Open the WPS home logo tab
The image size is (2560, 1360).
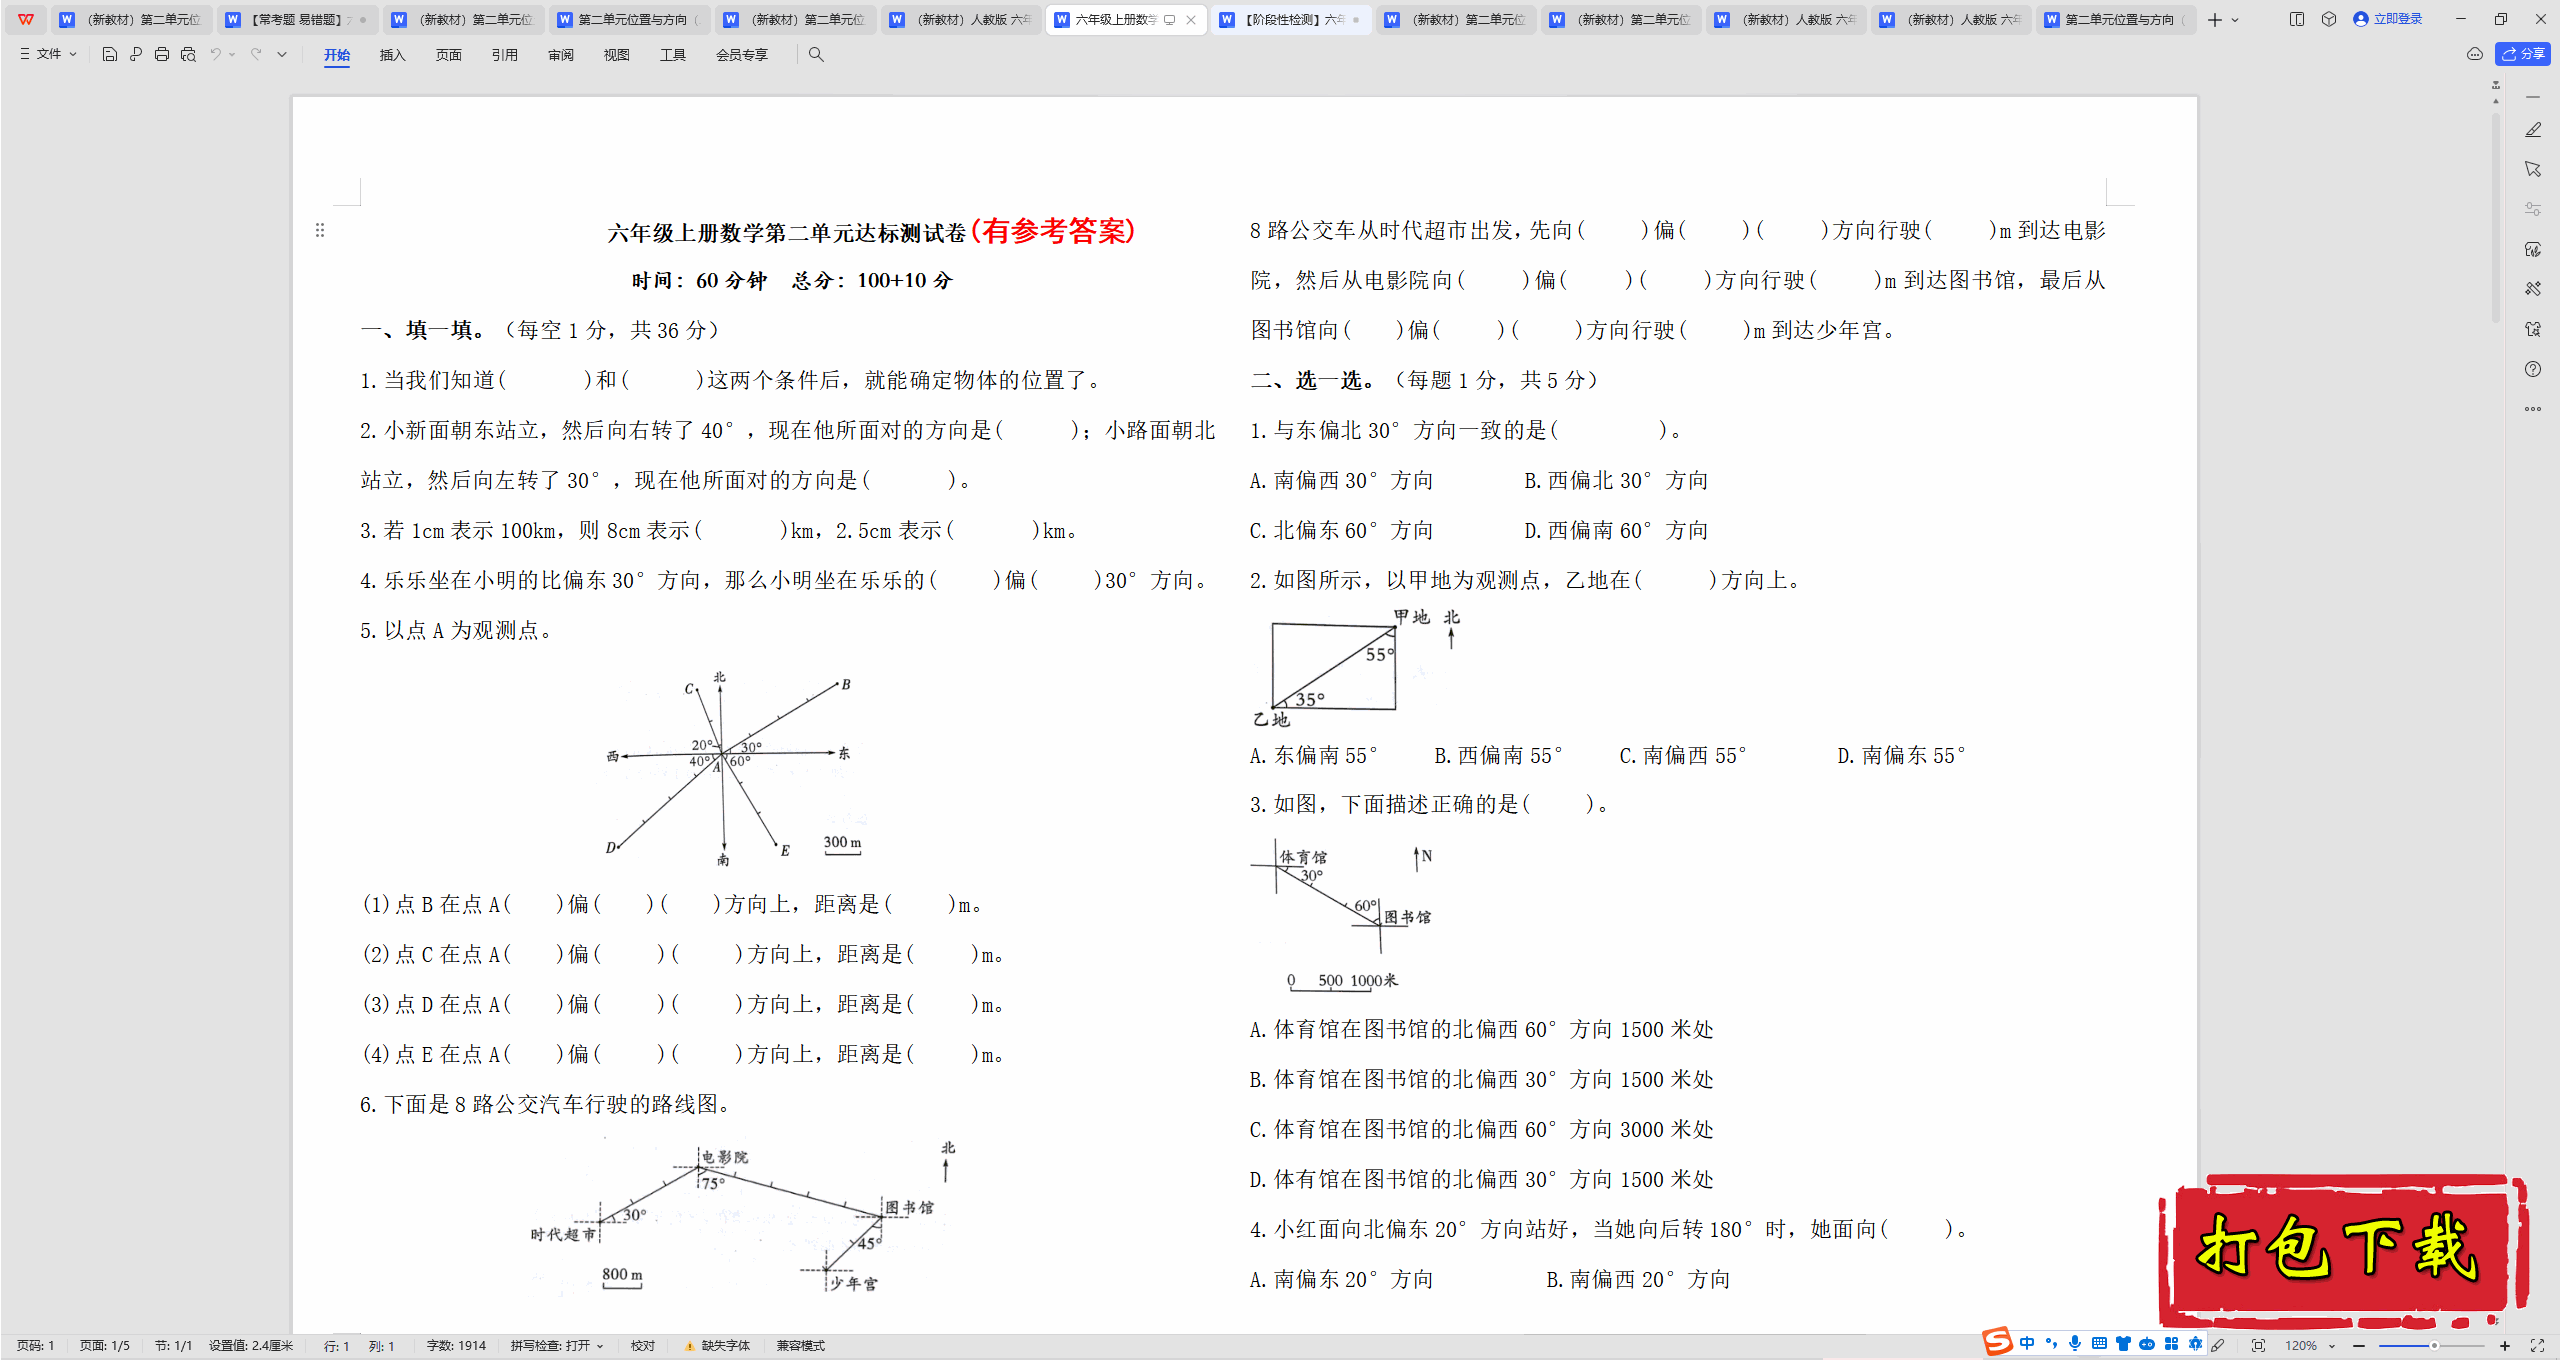(26, 19)
